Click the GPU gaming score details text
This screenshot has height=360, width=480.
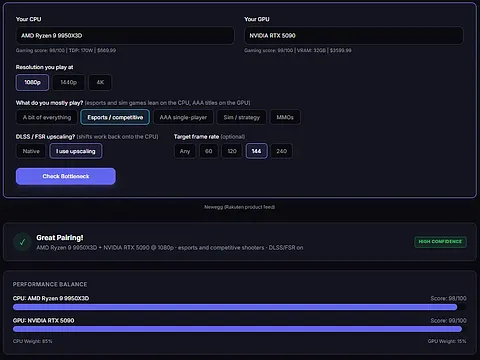298,50
